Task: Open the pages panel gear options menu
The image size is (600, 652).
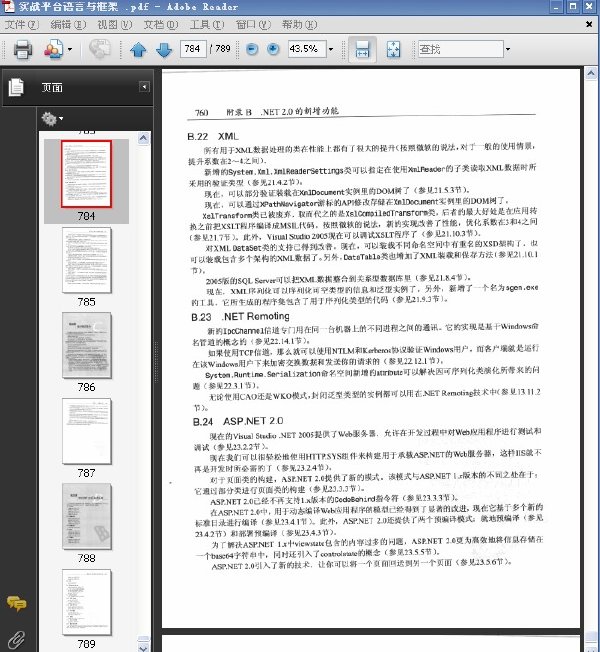Action: (52, 119)
